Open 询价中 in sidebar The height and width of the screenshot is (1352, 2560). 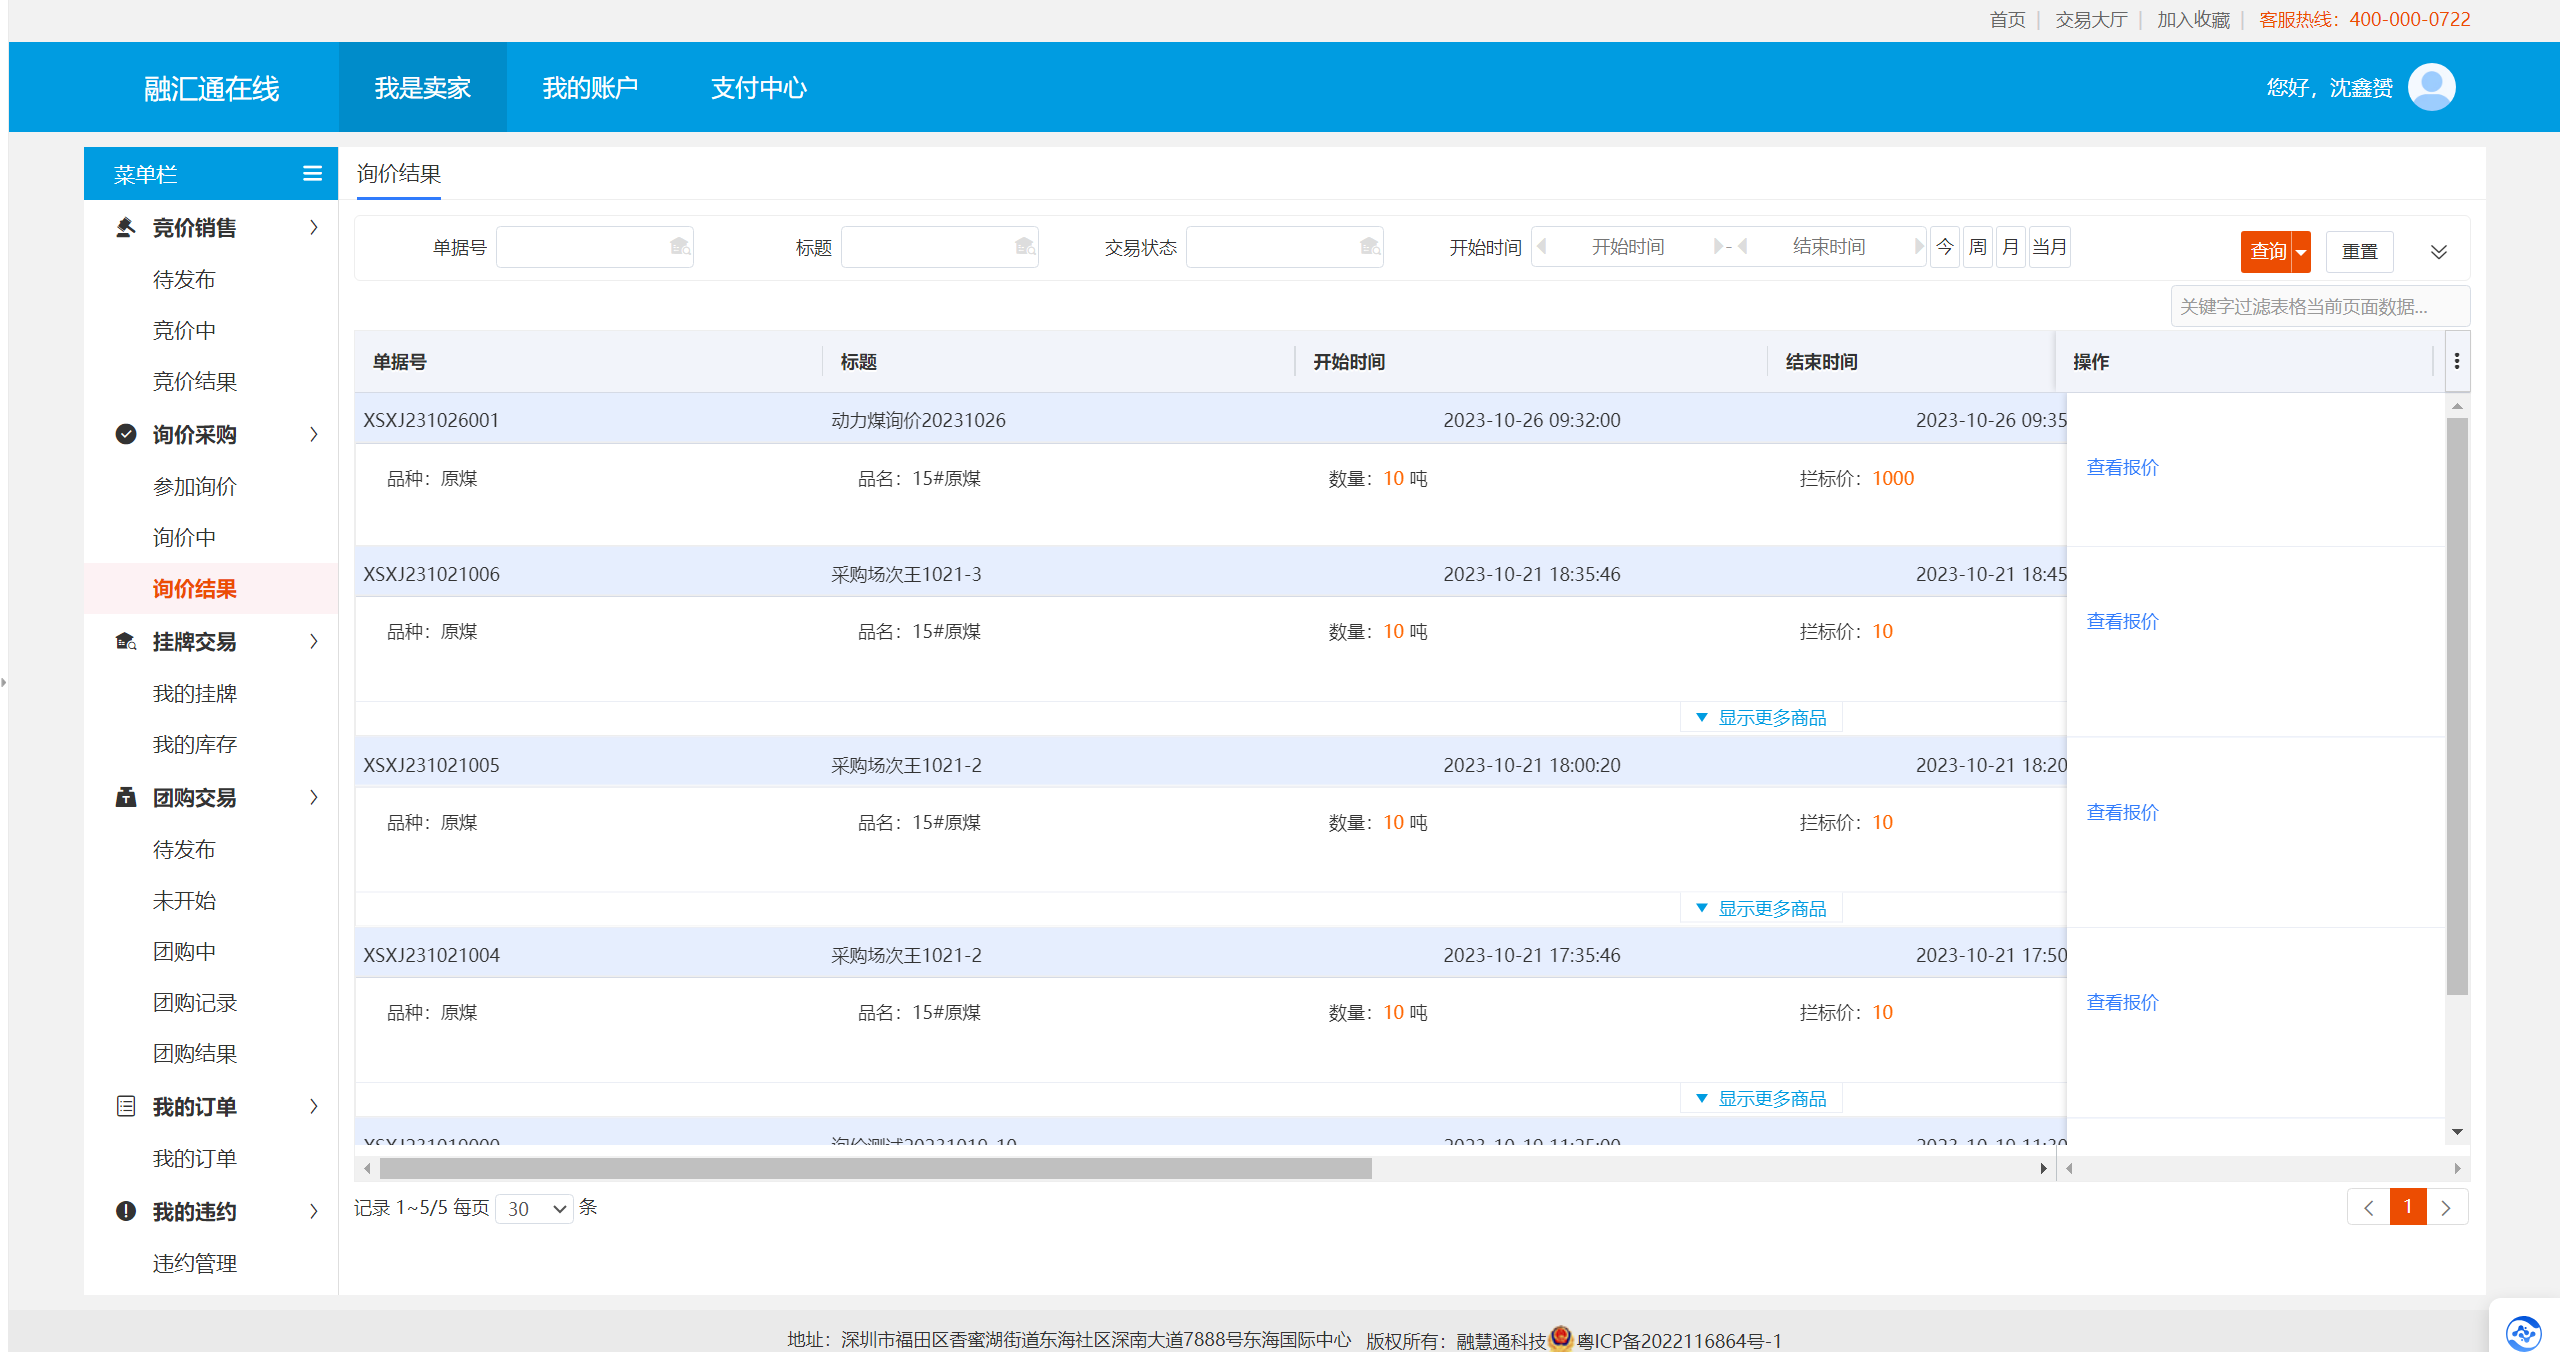[x=184, y=537]
